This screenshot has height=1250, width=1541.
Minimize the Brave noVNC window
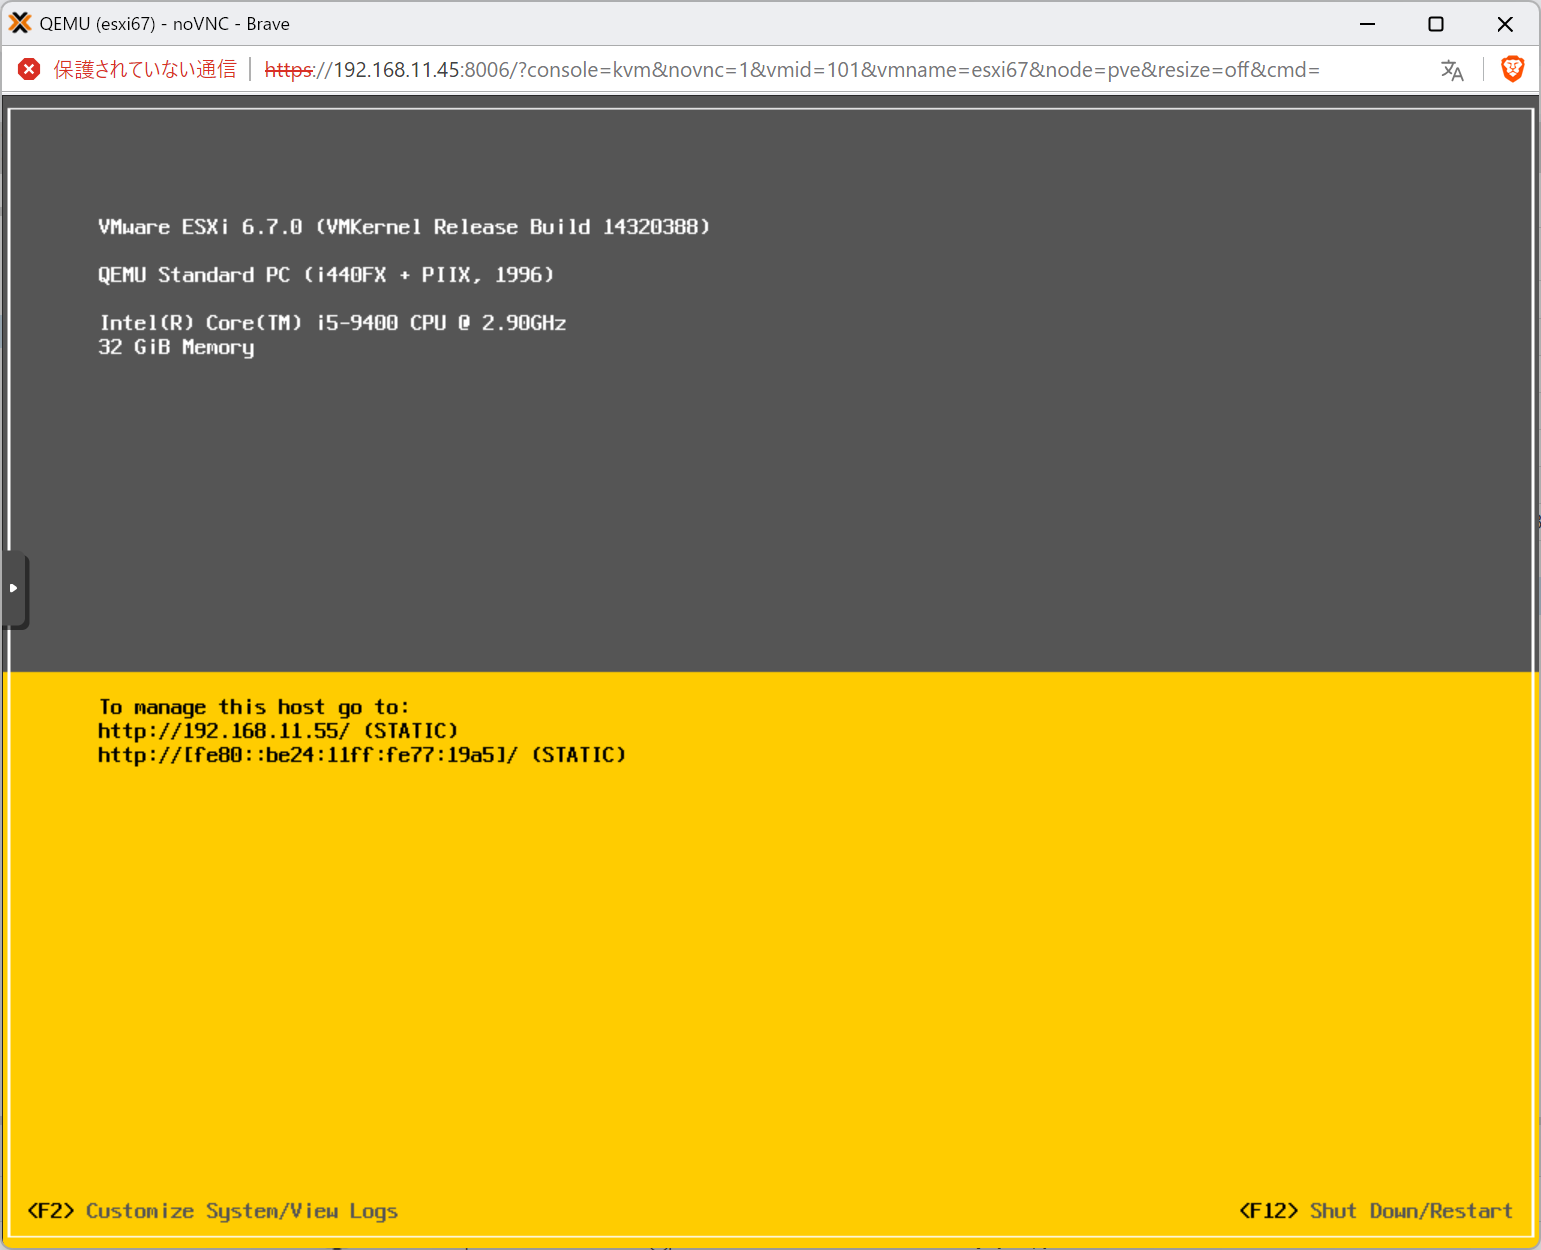[1367, 24]
